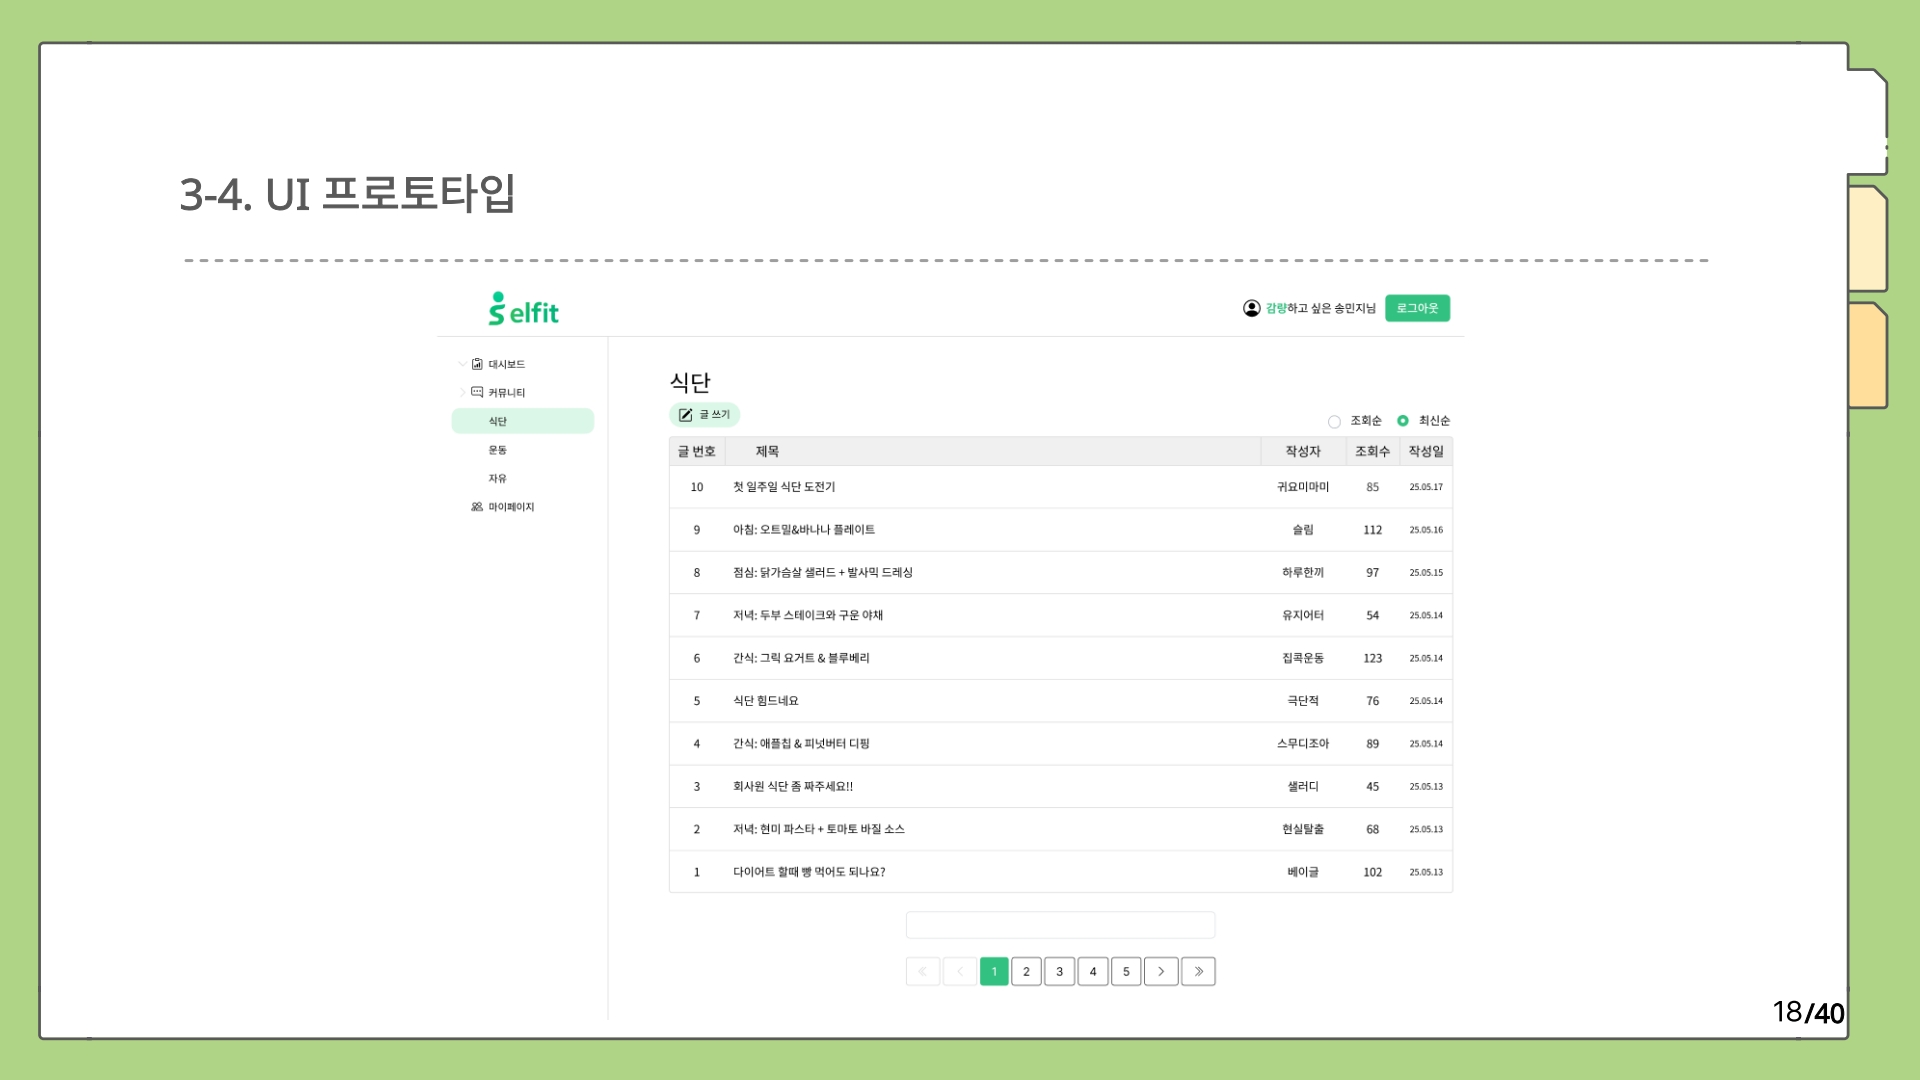Screen dimensions: 1920x1080
Task: Open the post titled 첫 일주일 식단 도전기
Action: point(784,487)
